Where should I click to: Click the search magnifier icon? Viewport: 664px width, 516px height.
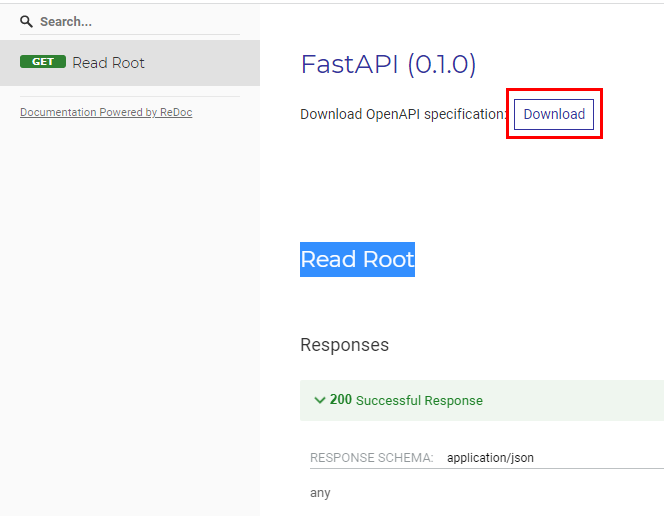pos(26,22)
